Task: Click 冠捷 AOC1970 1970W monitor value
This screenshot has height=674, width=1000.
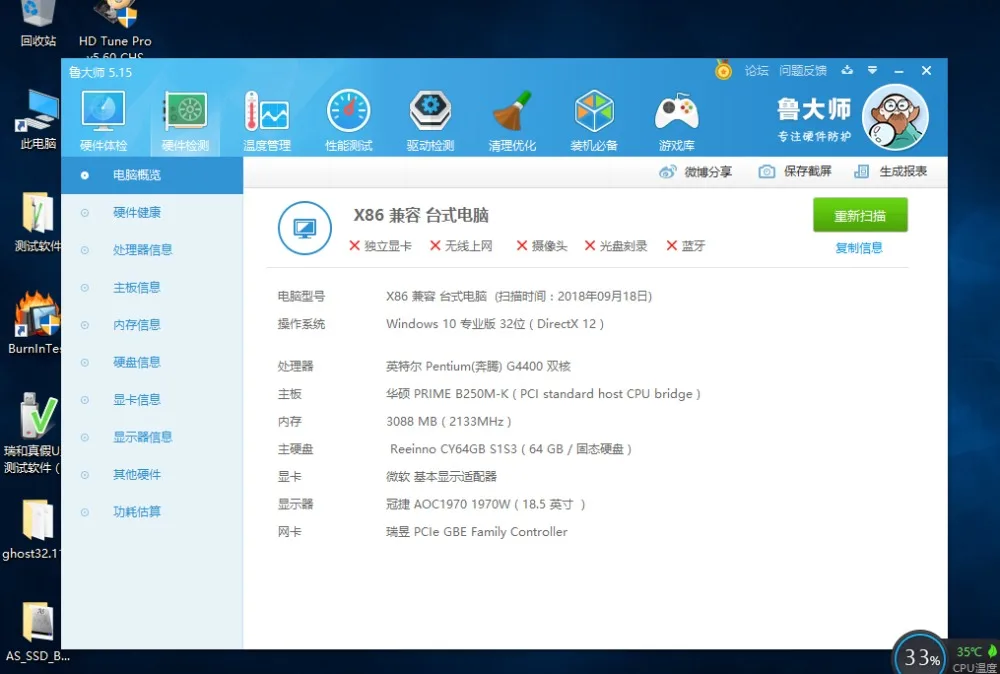Action: tap(485, 504)
